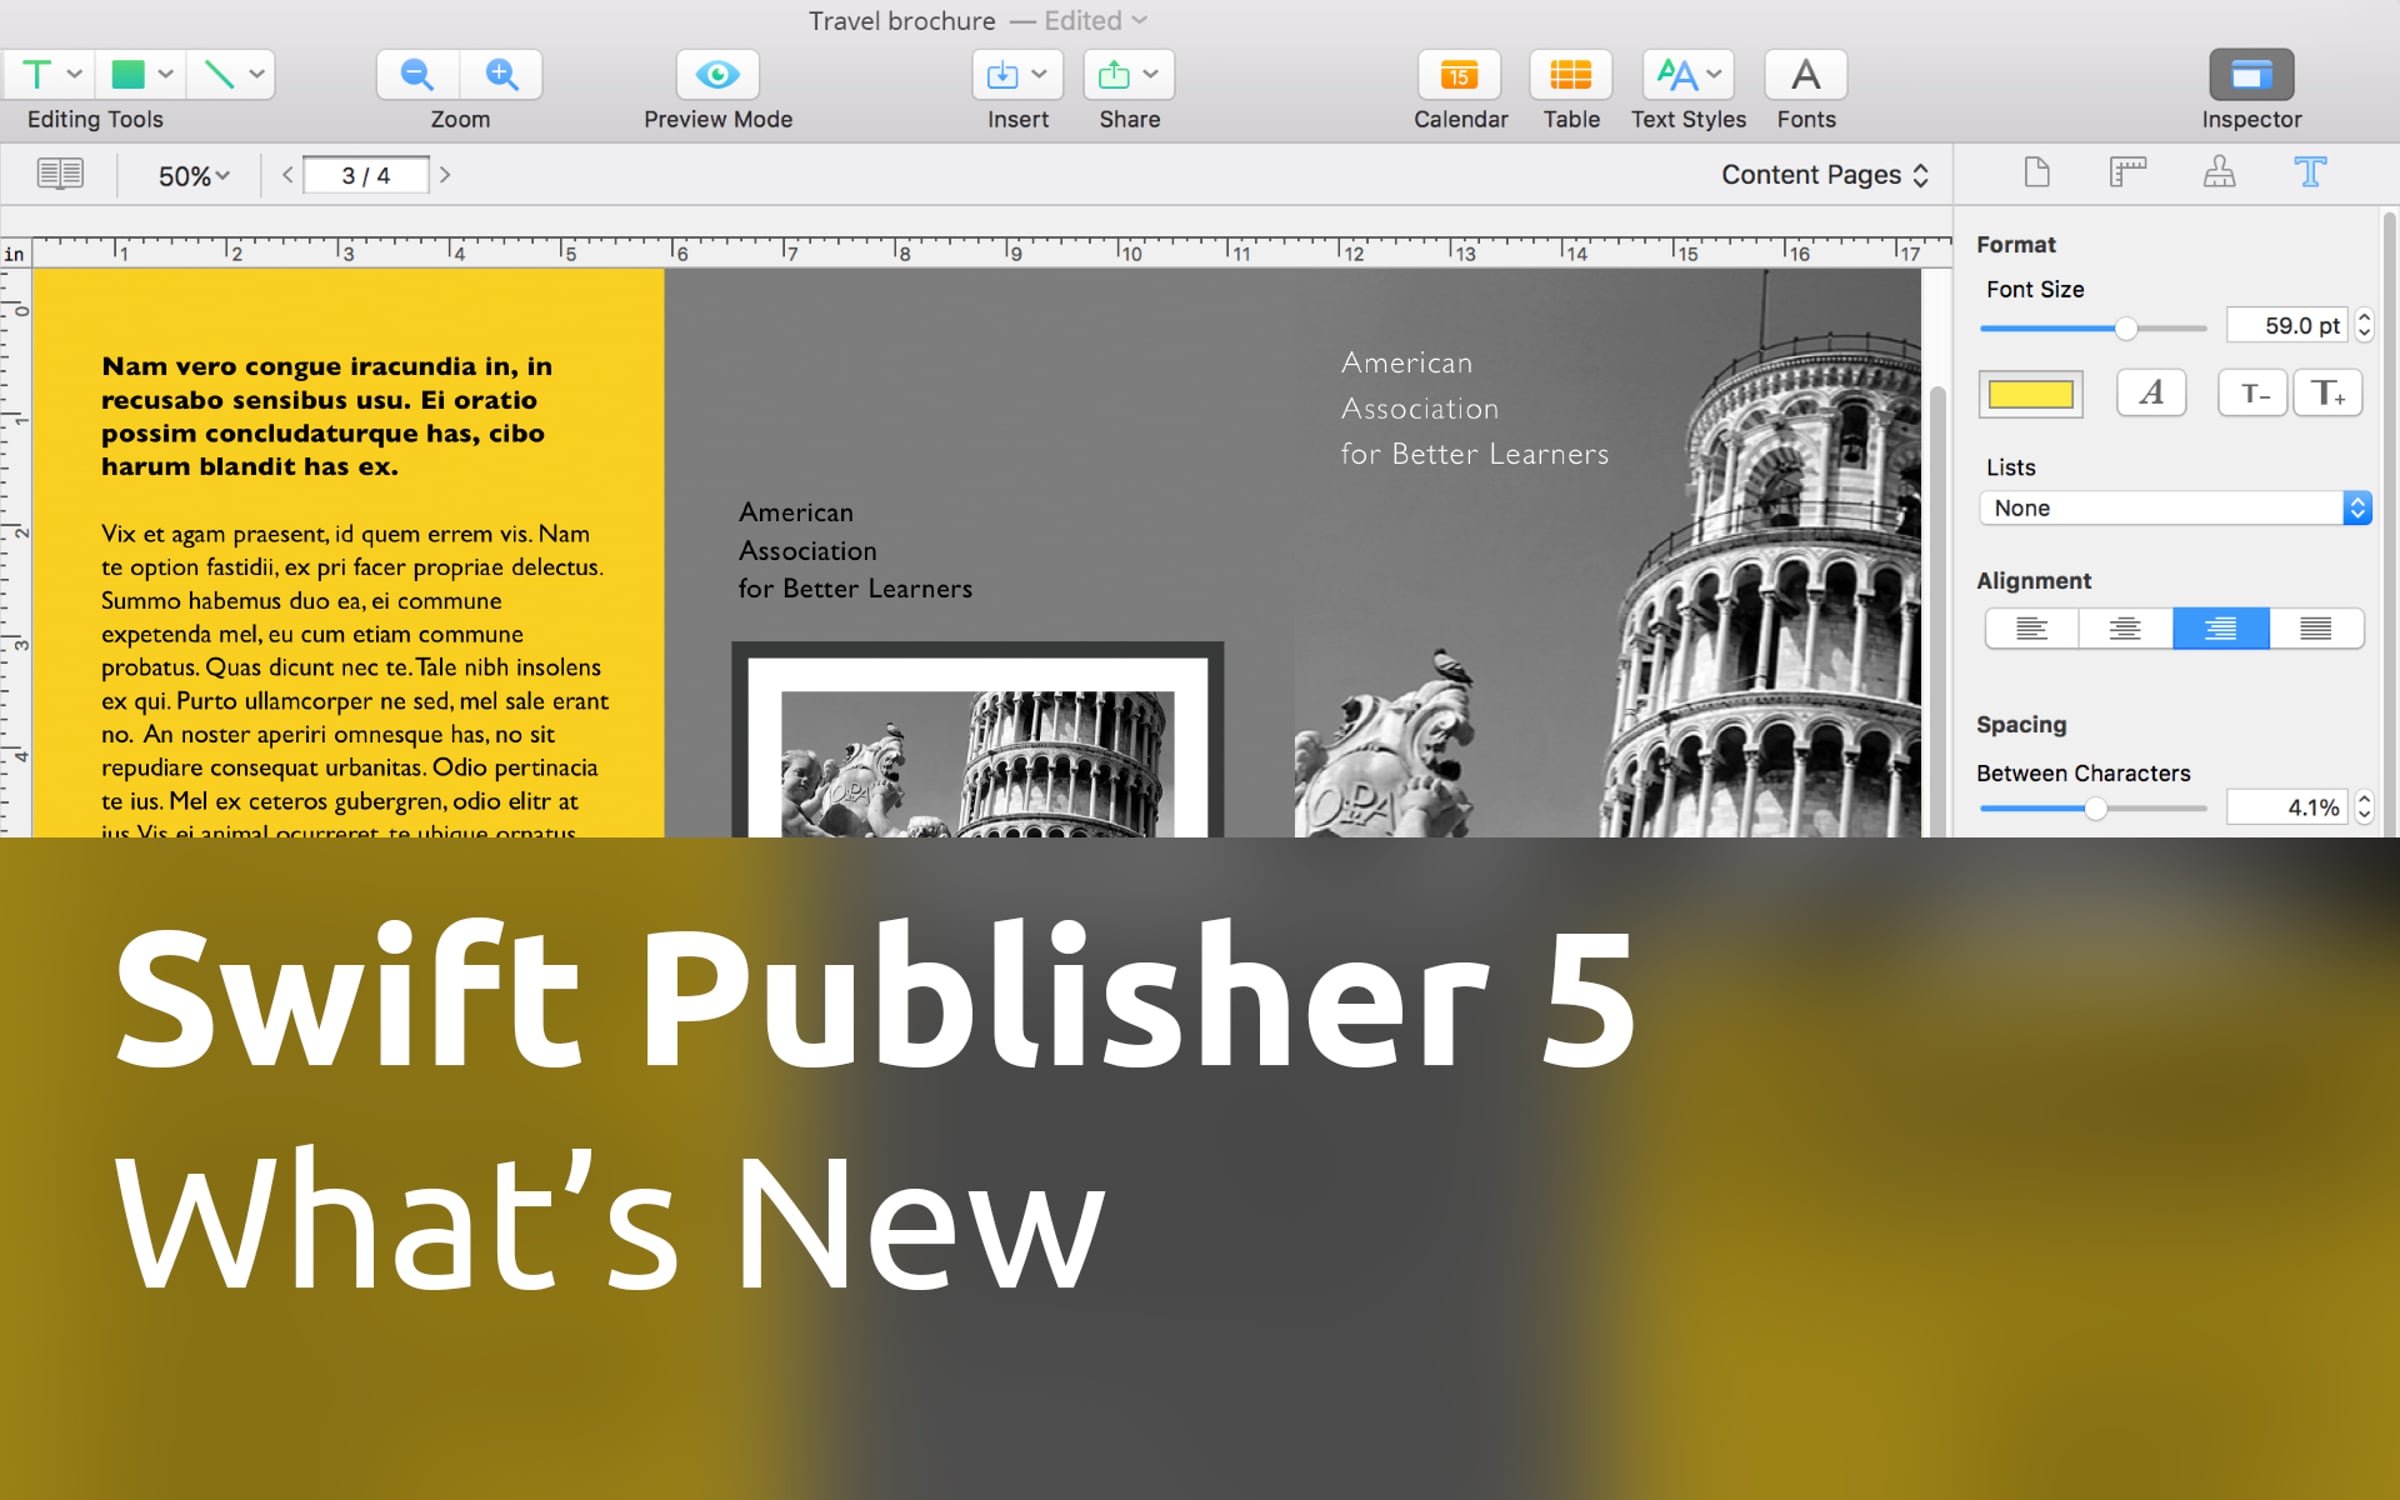2400x1500 pixels.
Task: Expand the Text tool dropdown arrow
Action: (75, 74)
